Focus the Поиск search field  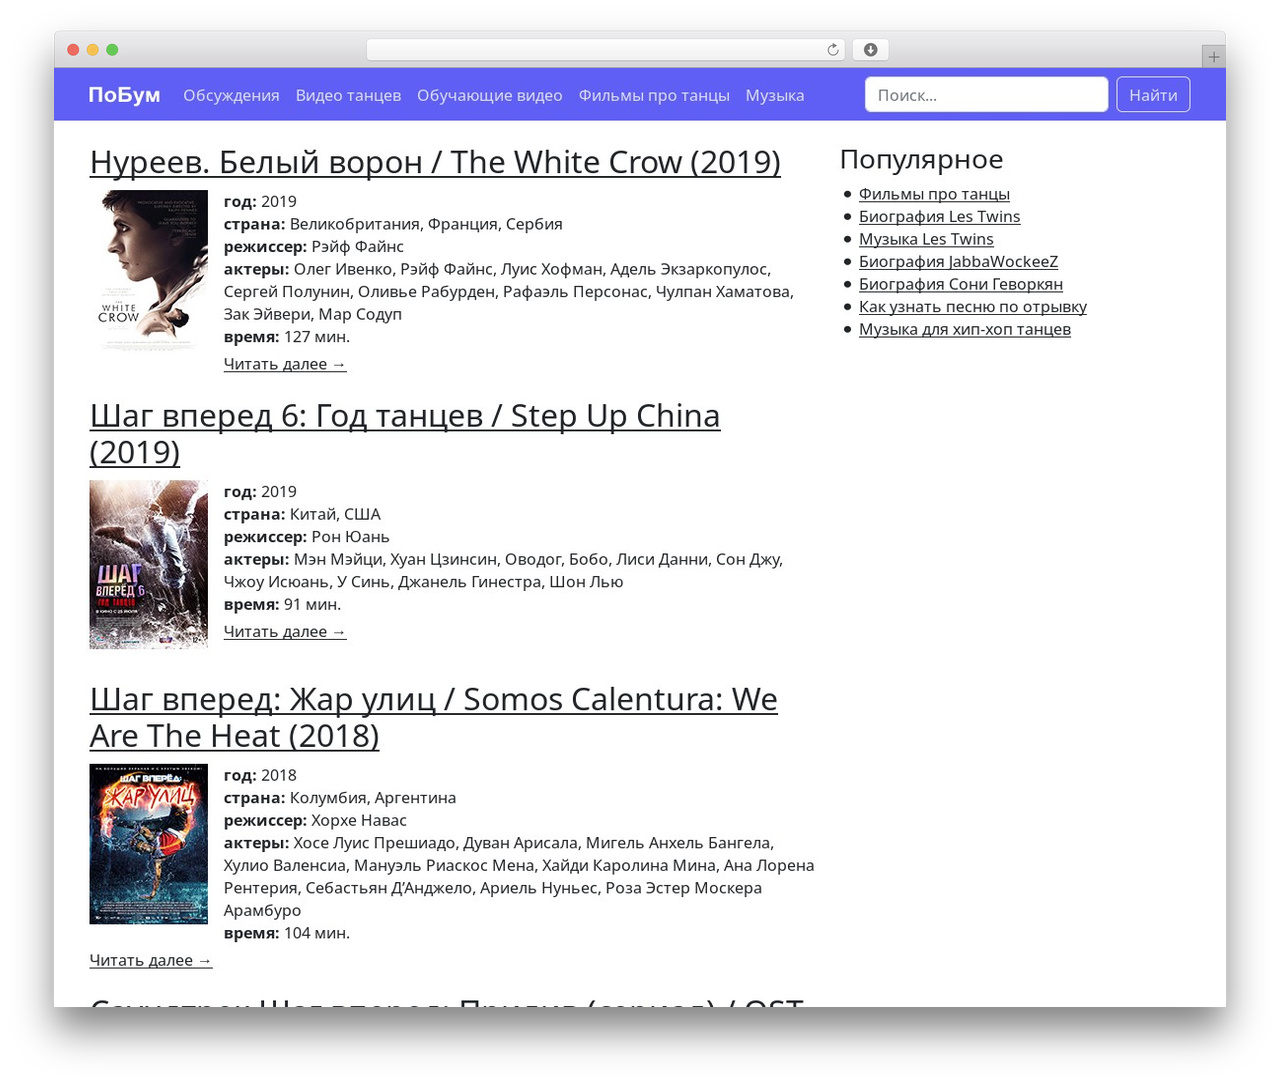[x=986, y=95]
